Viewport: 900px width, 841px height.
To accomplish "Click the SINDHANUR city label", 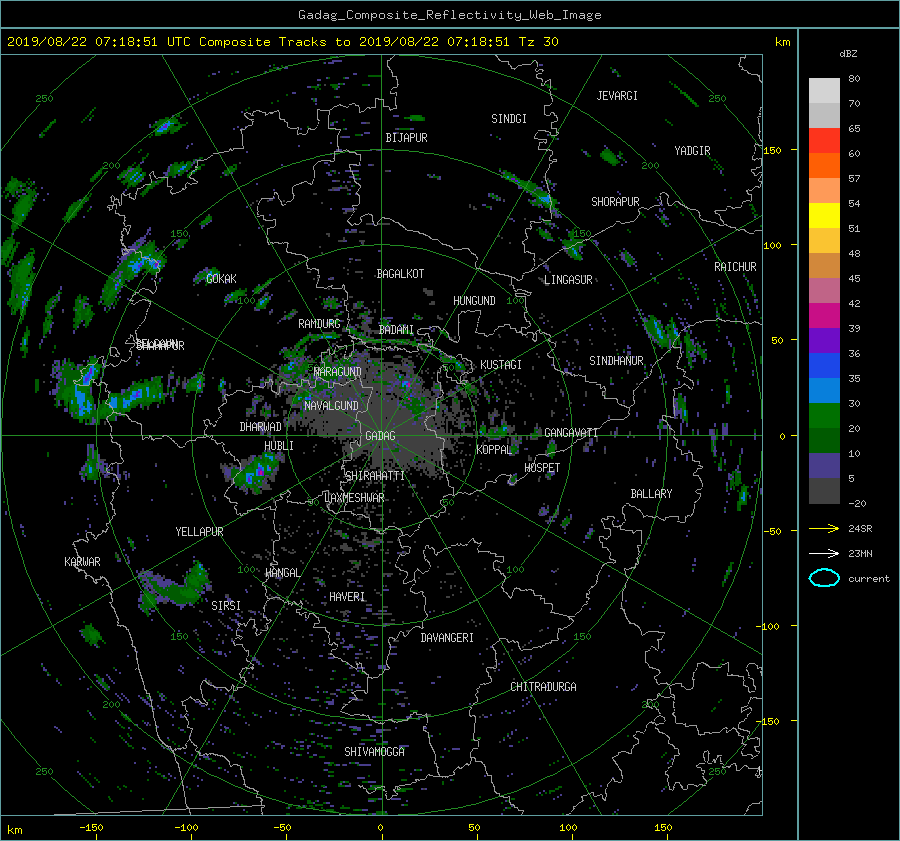I will pyautogui.click(x=616, y=361).
